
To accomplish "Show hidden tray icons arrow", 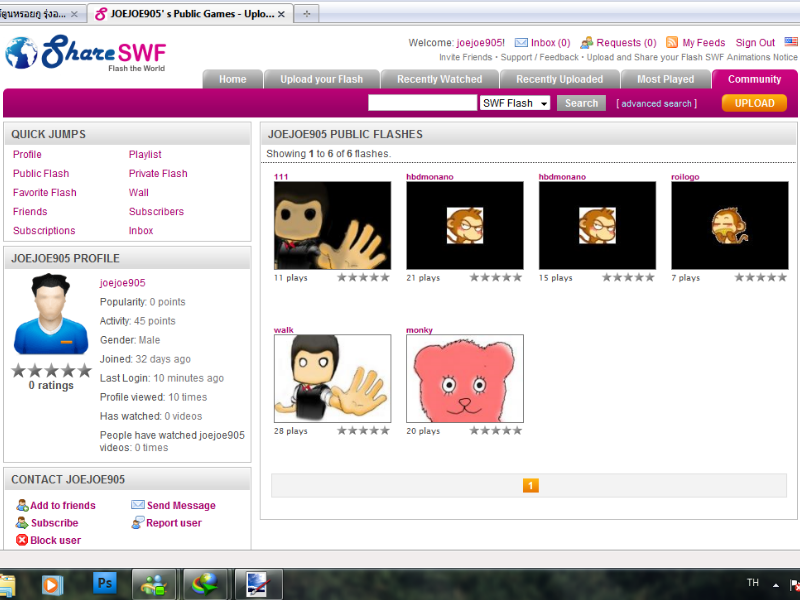I will click(776, 585).
